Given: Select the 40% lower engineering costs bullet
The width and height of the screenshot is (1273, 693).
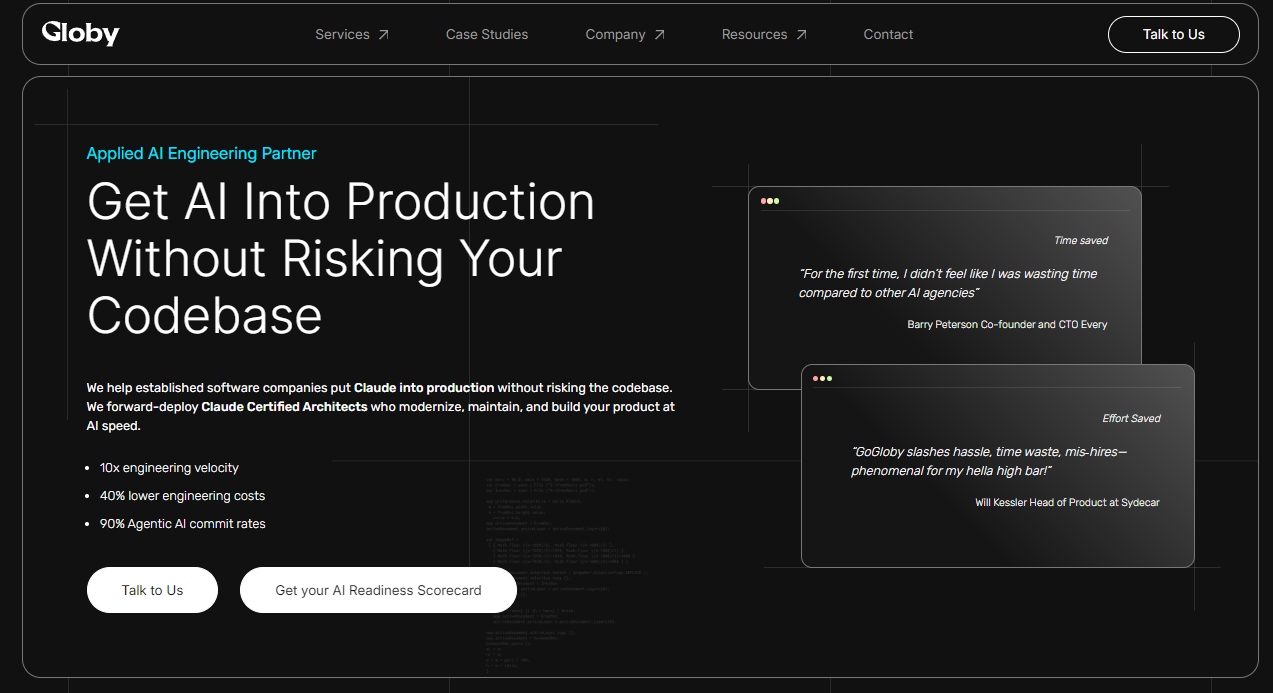Looking at the screenshot, I should (x=182, y=496).
